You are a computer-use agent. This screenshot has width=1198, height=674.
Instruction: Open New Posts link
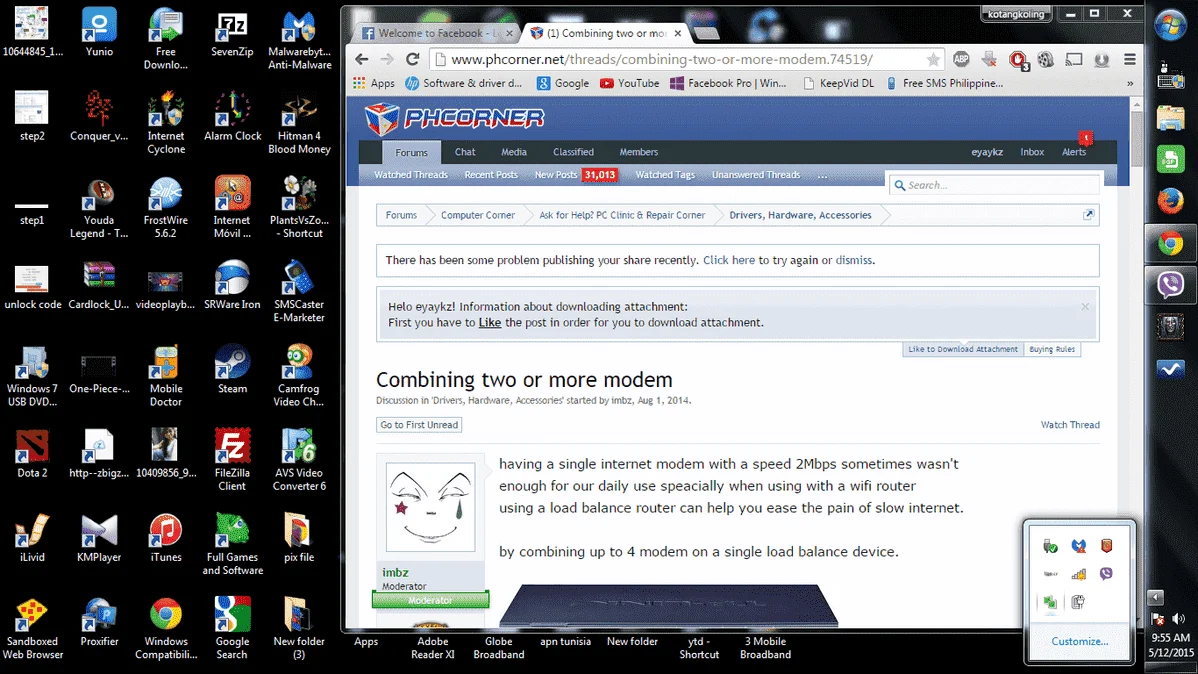(555, 175)
